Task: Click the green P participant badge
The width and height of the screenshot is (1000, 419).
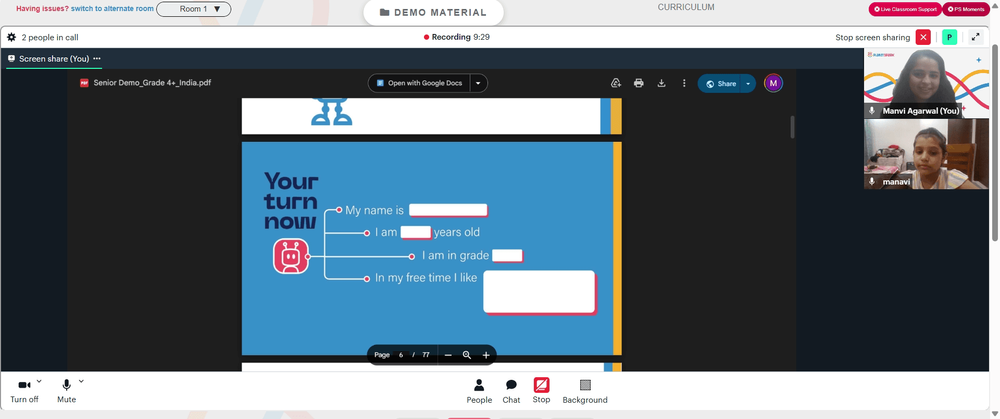Action: click(949, 38)
